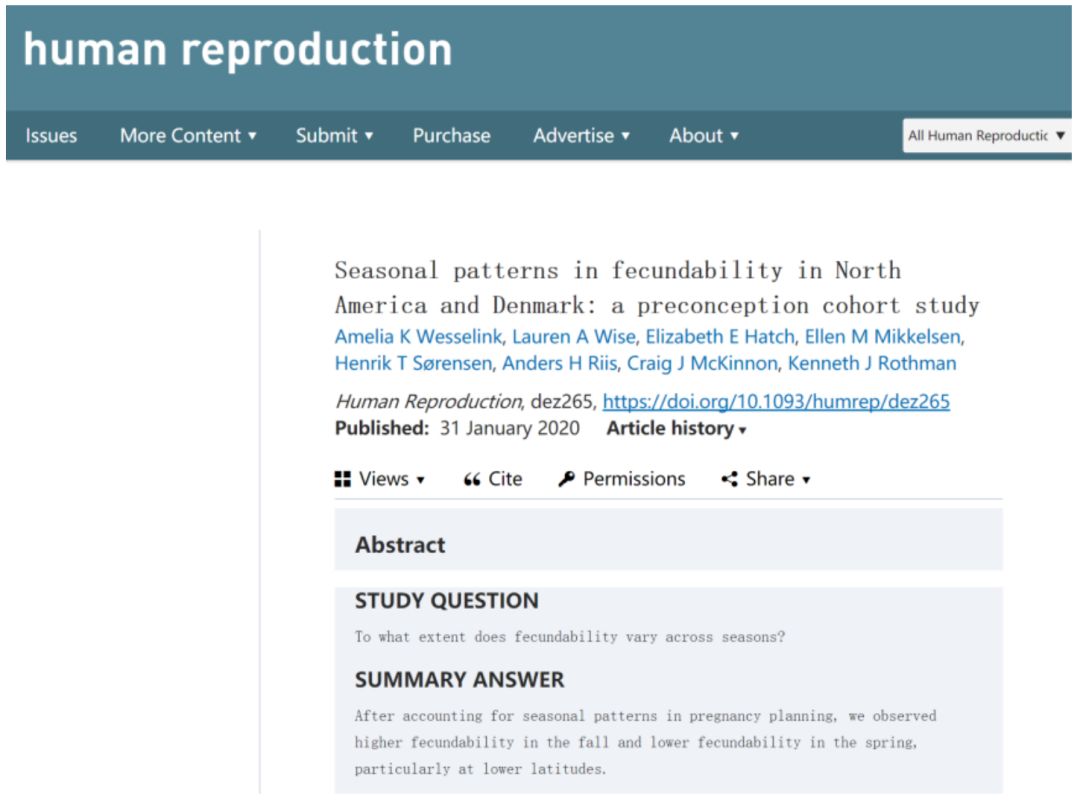Open the All Human Reproduction search scope dropdown
The width and height of the screenshot is (1080, 802).
[x=986, y=136]
